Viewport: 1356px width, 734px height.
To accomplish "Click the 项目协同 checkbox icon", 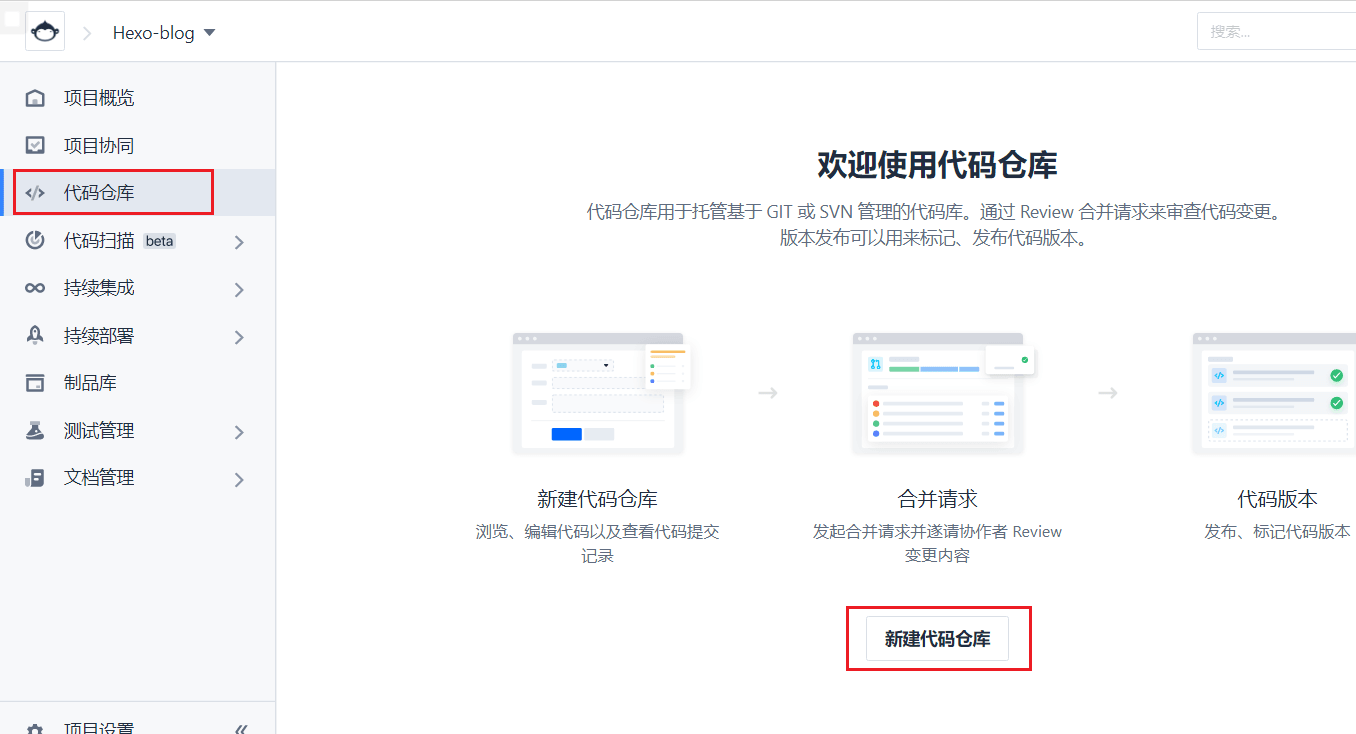I will click(35, 146).
